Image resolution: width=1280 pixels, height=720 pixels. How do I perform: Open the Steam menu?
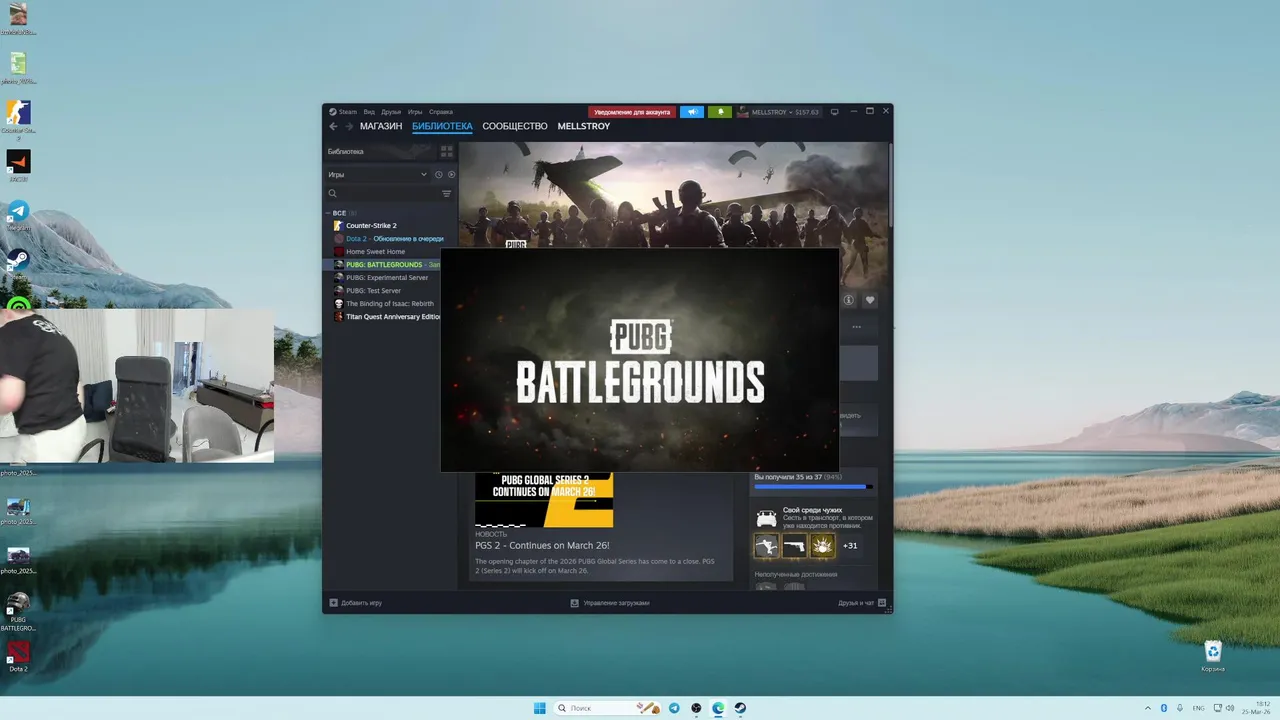click(x=347, y=112)
